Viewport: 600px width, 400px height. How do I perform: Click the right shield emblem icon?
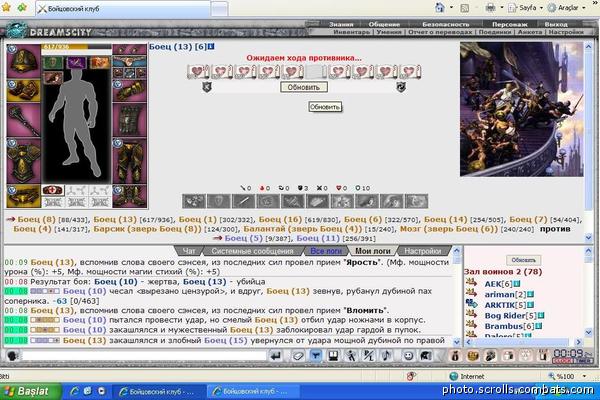click(x=401, y=87)
